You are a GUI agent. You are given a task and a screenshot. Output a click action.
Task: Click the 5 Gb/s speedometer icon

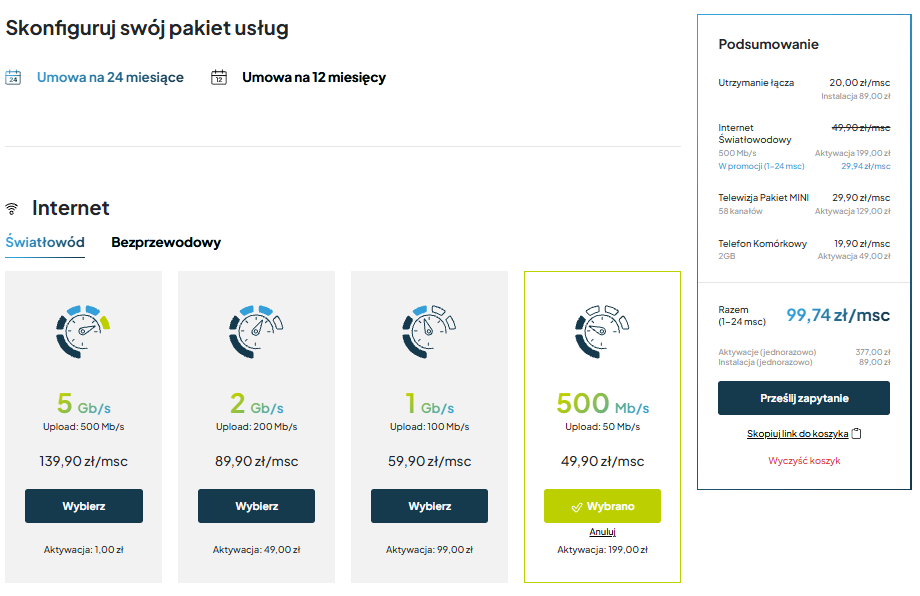83,329
